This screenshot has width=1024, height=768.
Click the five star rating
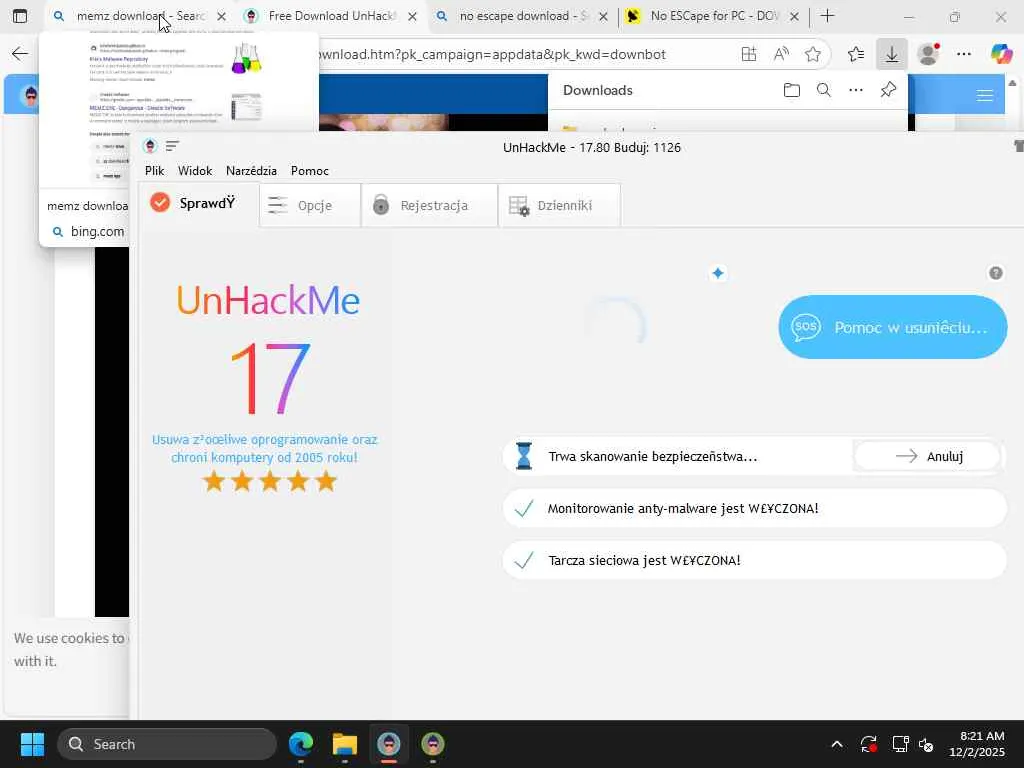270,482
